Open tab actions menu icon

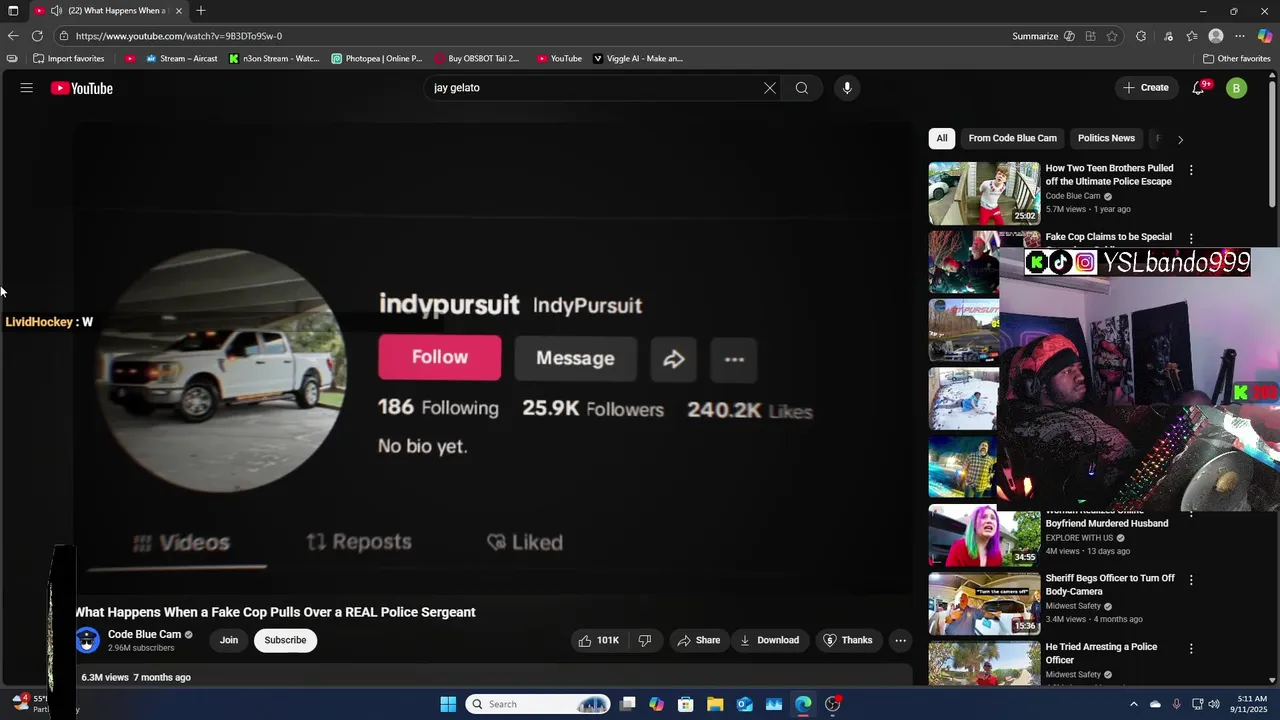pos(13,11)
